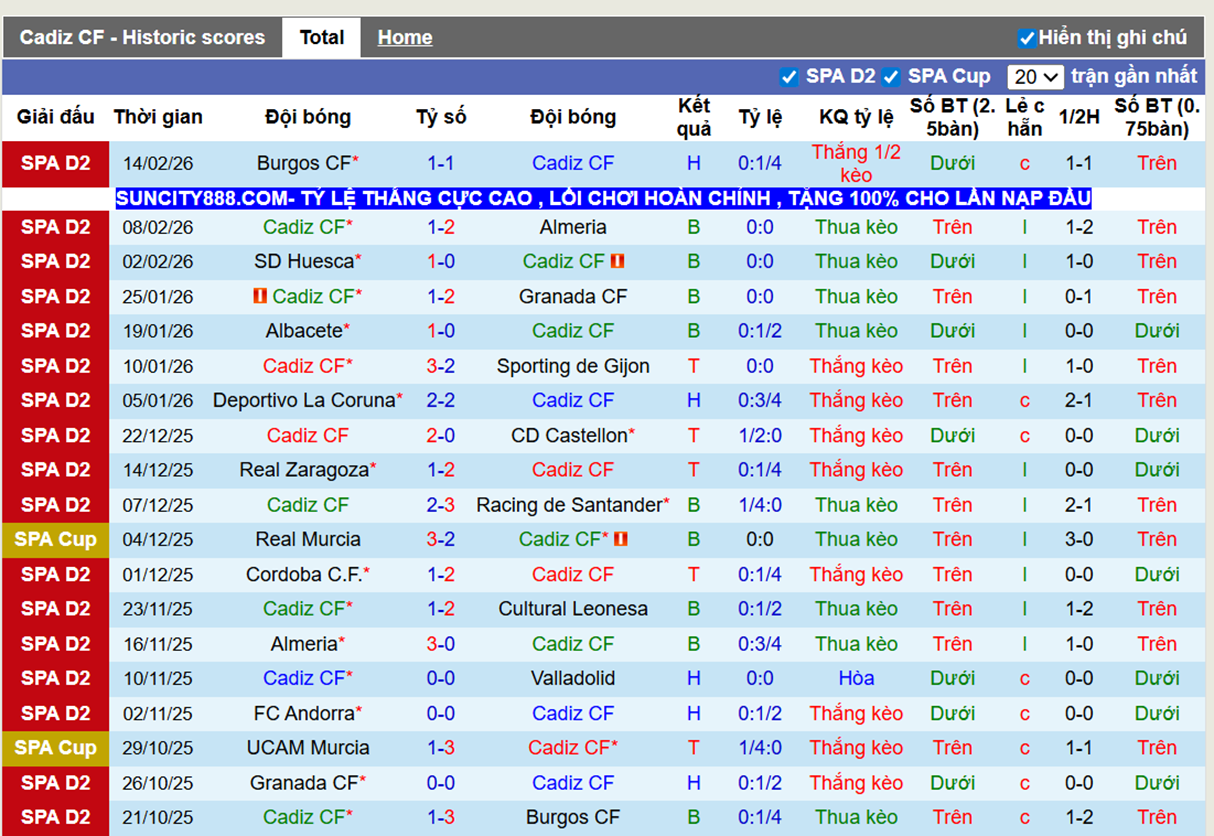Viewport: 1214px width, 836px height.
Task: Click the date 22/12/25 cell
Action: 158,435
